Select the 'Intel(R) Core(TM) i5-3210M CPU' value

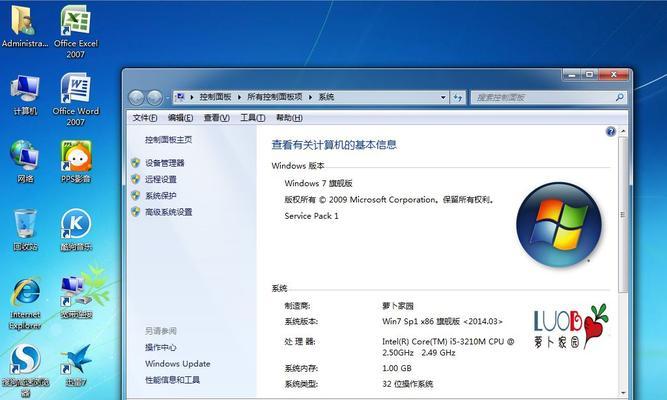pos(443,341)
